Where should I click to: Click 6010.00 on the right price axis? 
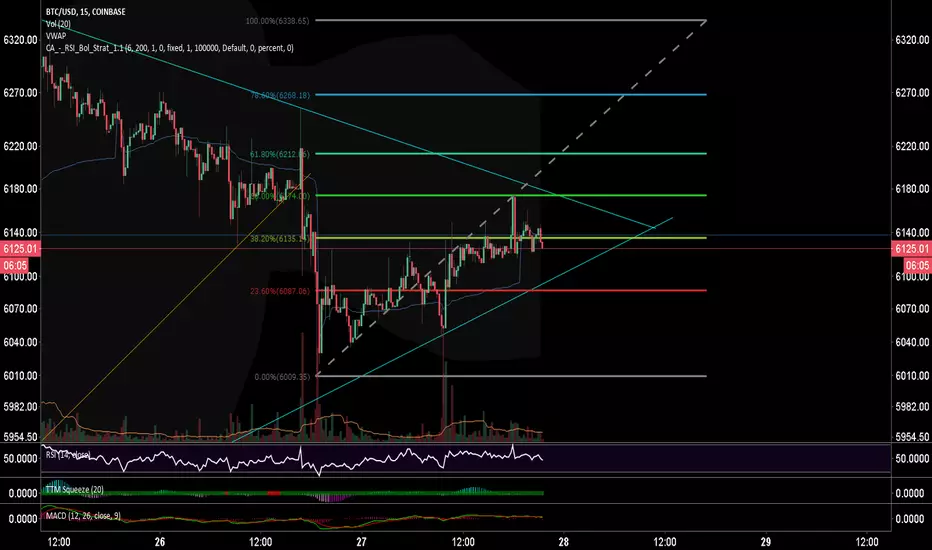[912, 376]
